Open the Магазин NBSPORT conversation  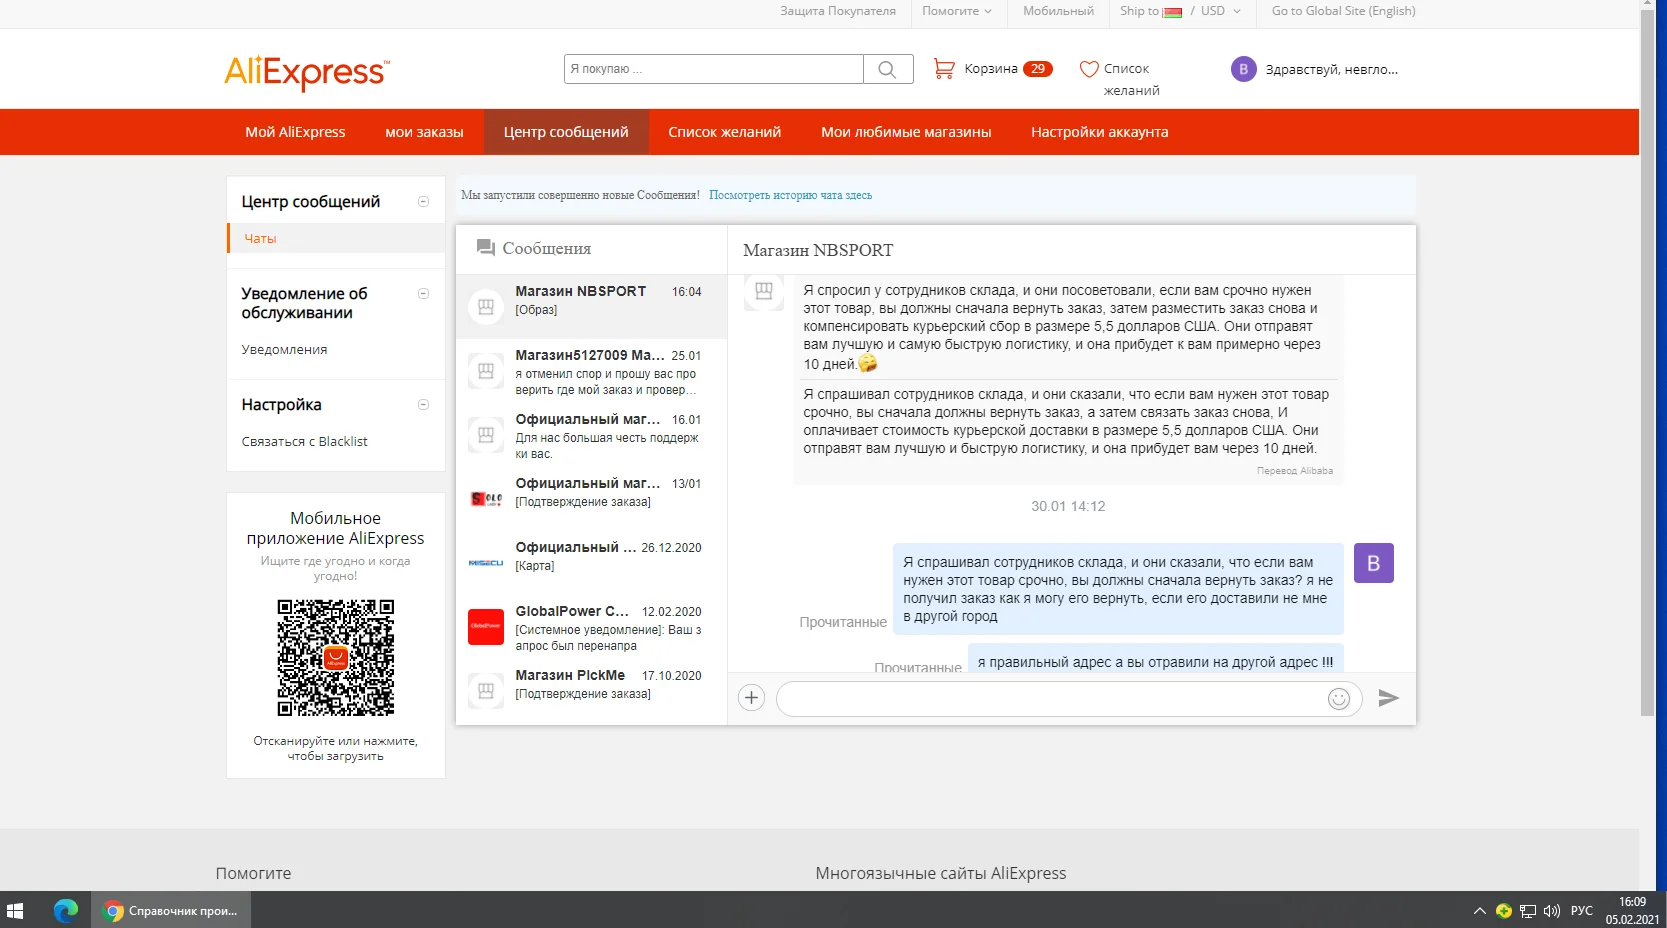(591, 307)
